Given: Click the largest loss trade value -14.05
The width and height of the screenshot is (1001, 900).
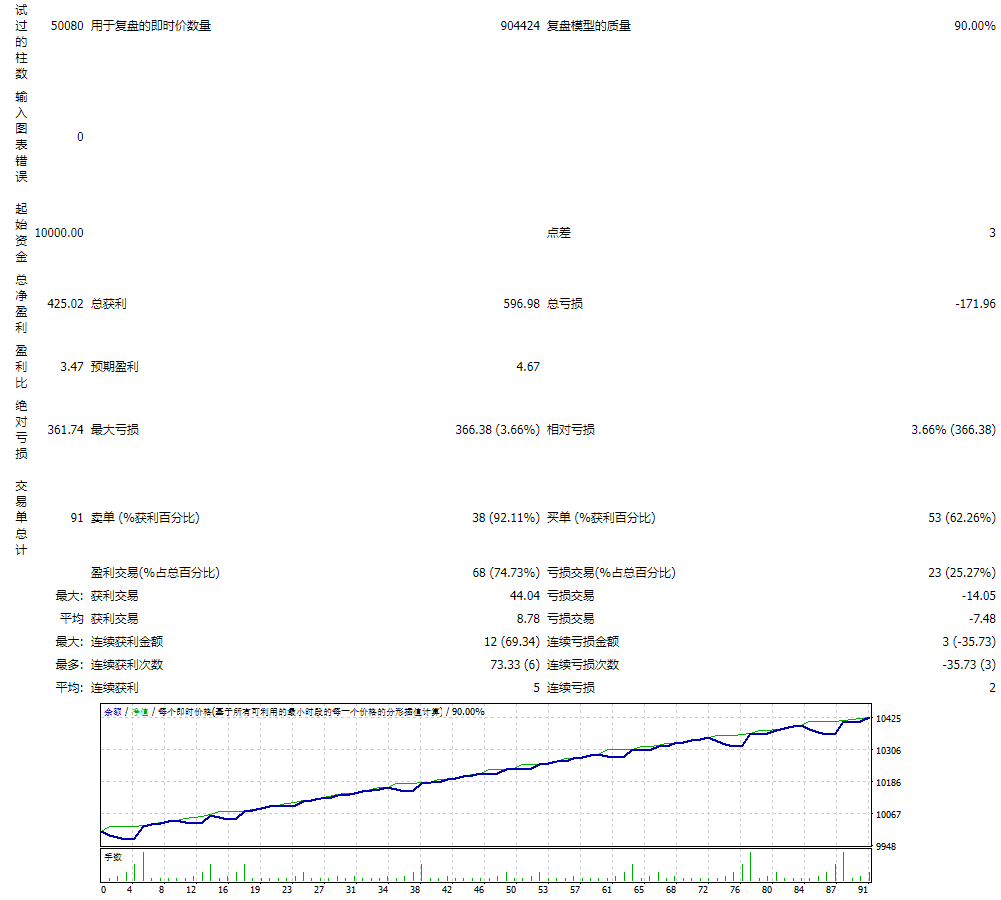Looking at the screenshot, I should tap(979, 596).
